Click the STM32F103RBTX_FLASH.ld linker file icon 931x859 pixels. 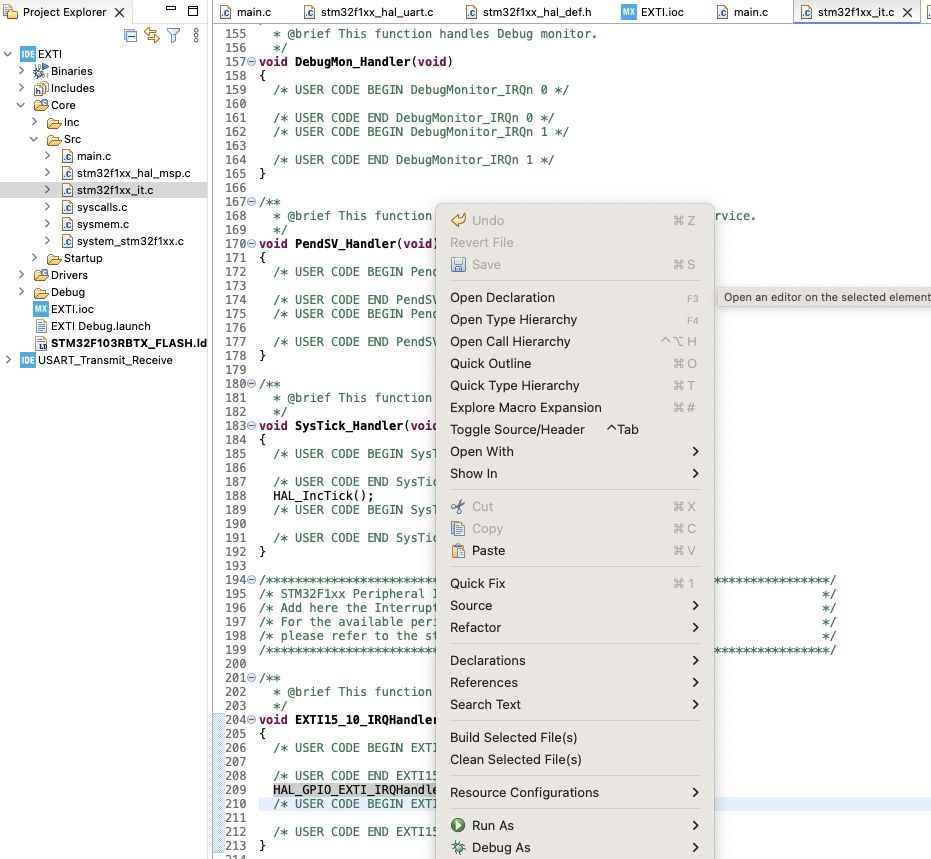(41, 343)
